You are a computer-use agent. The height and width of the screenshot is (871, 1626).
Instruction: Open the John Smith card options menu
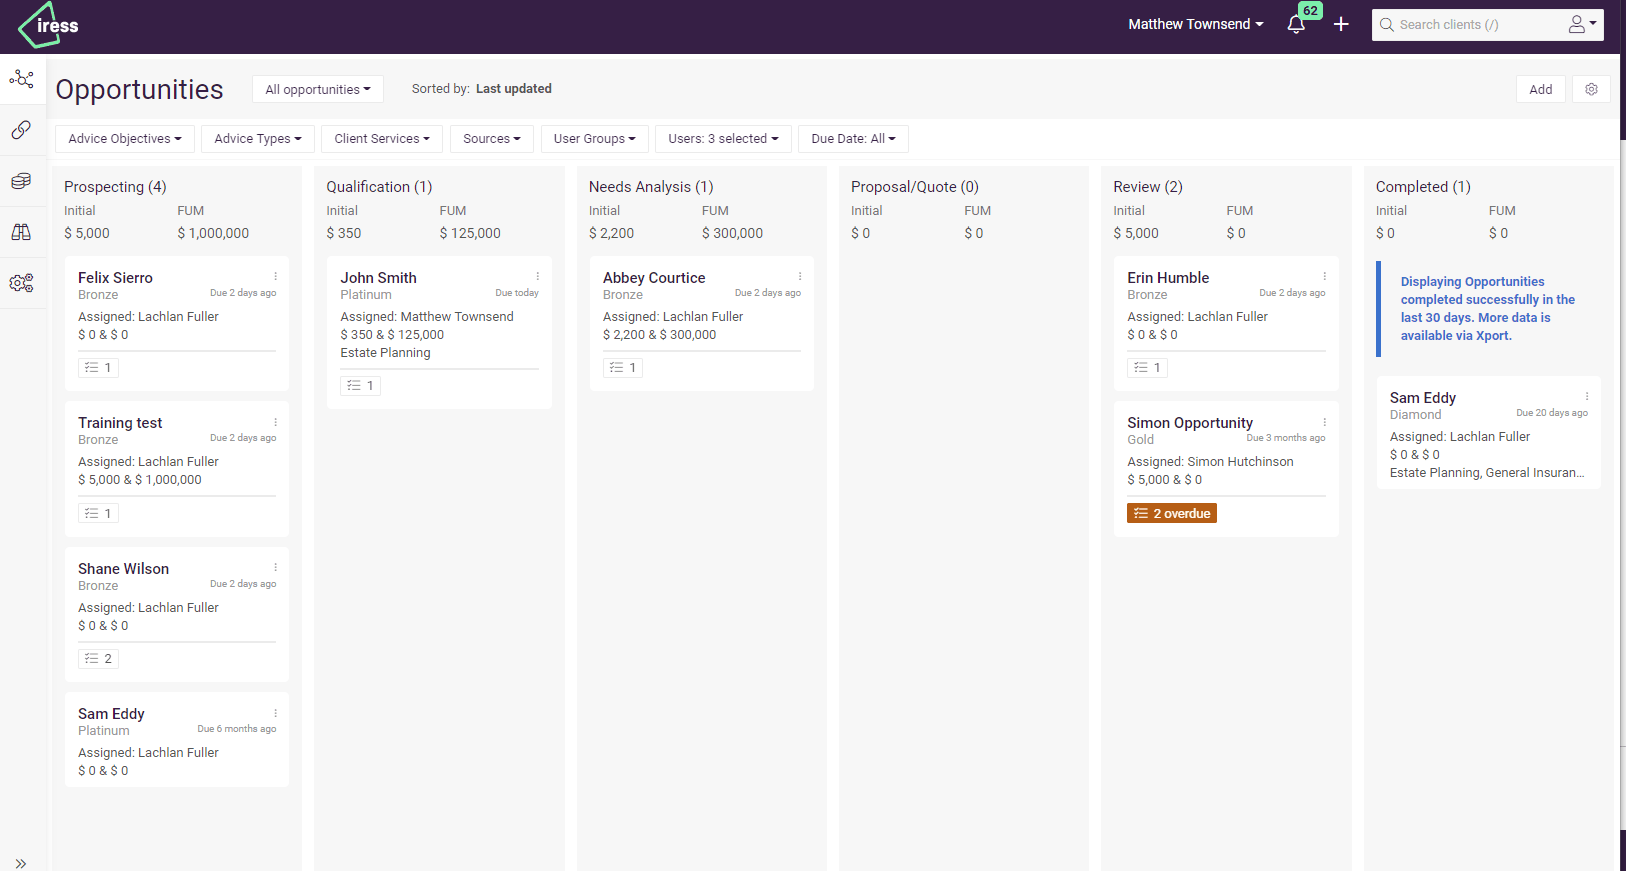point(537,277)
